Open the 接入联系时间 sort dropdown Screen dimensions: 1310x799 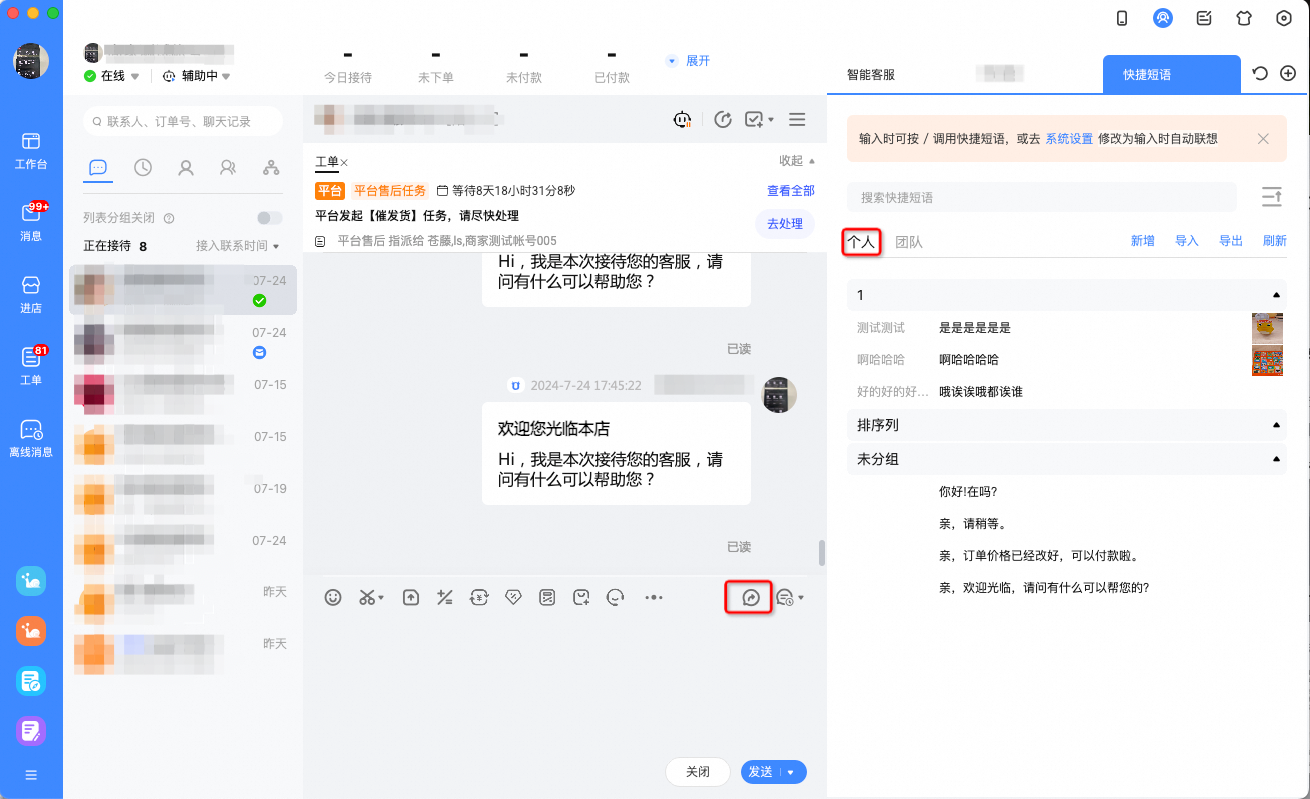pyautogui.click(x=237, y=246)
